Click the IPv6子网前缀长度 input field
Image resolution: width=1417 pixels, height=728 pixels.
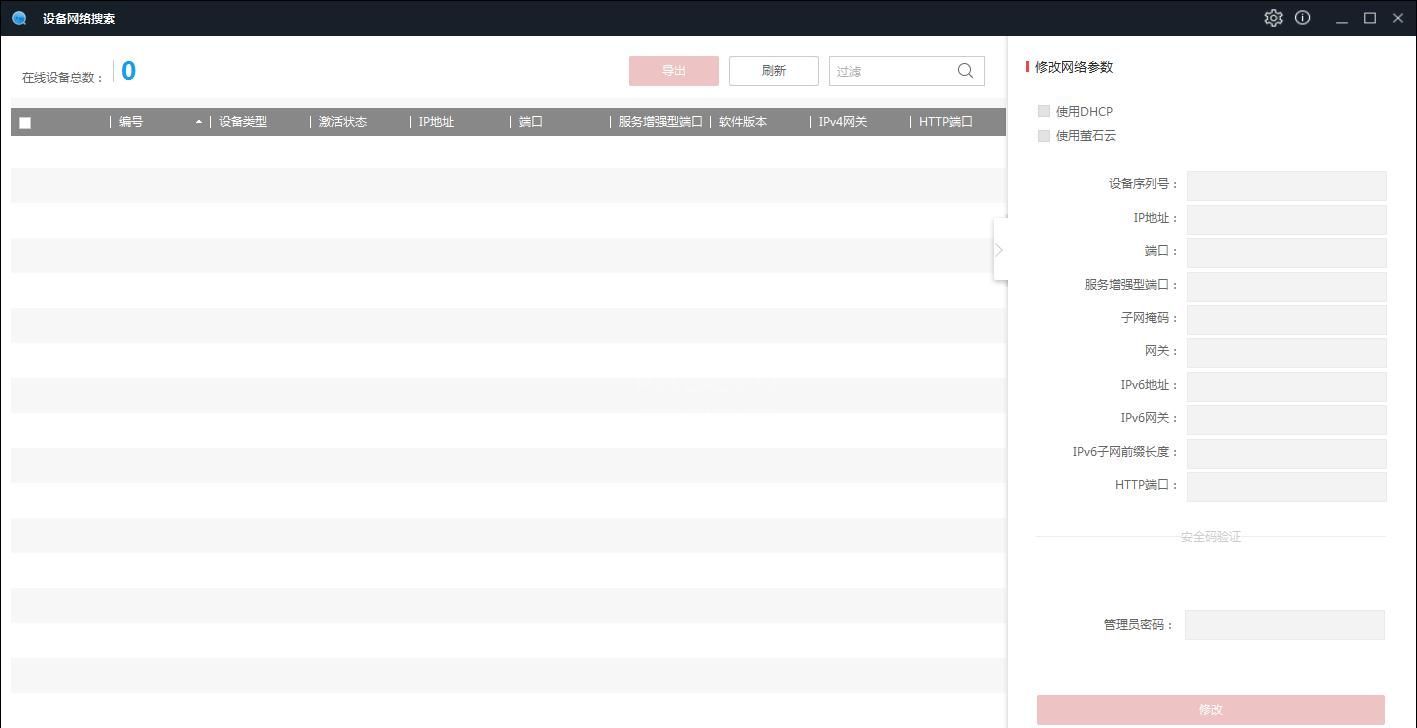[1286, 454]
